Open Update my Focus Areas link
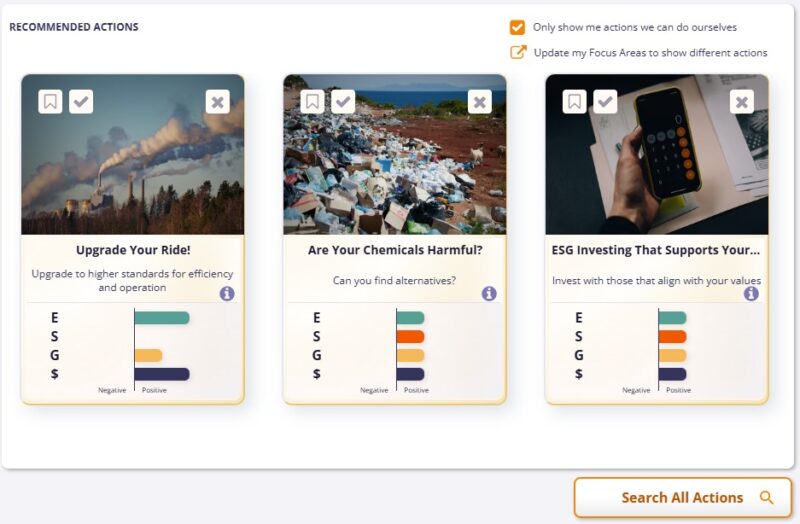 tap(650, 53)
